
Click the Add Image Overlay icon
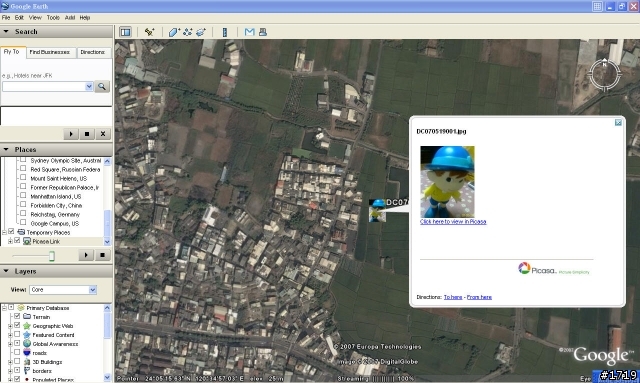pos(201,32)
